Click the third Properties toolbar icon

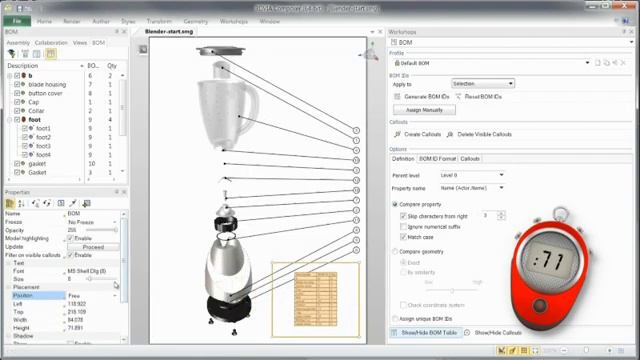[x=36, y=203]
